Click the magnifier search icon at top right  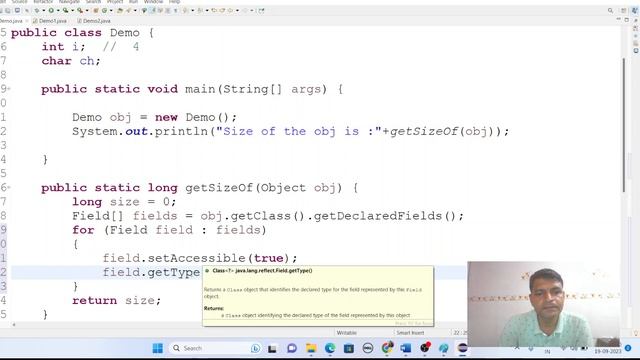coord(610,11)
